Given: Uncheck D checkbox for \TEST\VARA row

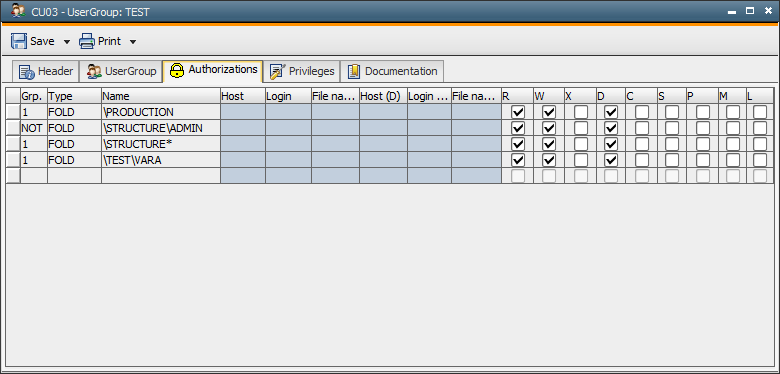Looking at the screenshot, I should pos(611,160).
